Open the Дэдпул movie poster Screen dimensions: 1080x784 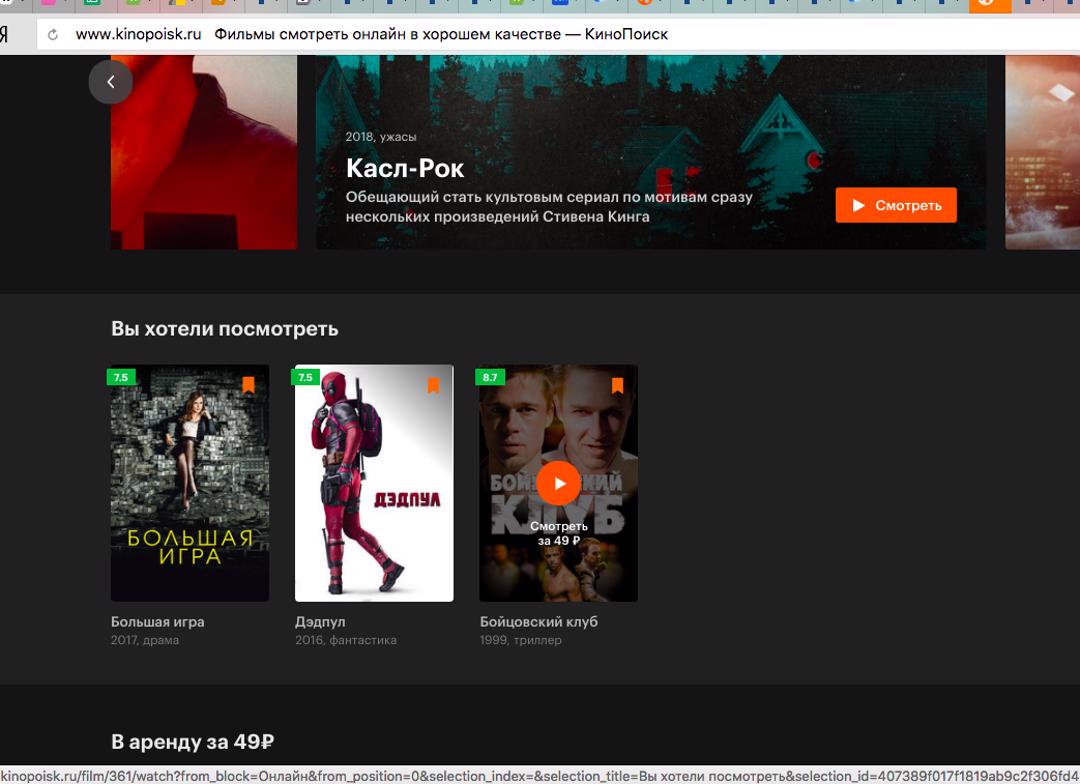tap(374, 483)
